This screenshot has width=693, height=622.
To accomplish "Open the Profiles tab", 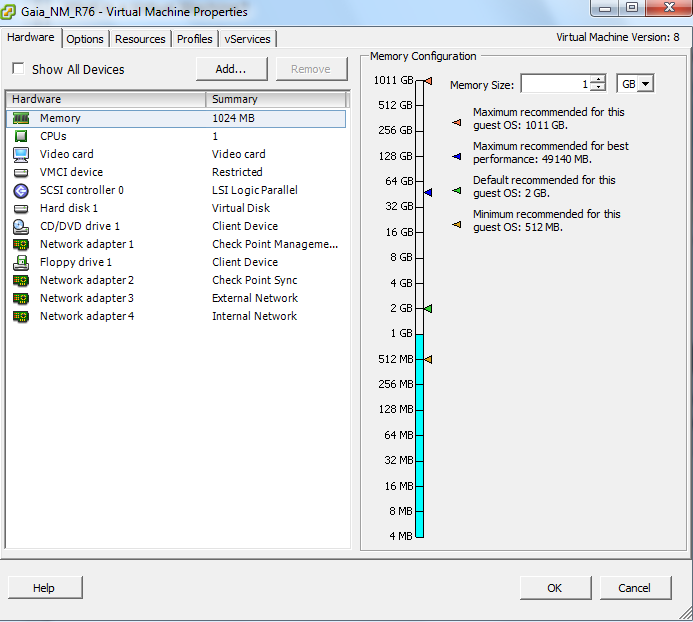I will (x=194, y=39).
